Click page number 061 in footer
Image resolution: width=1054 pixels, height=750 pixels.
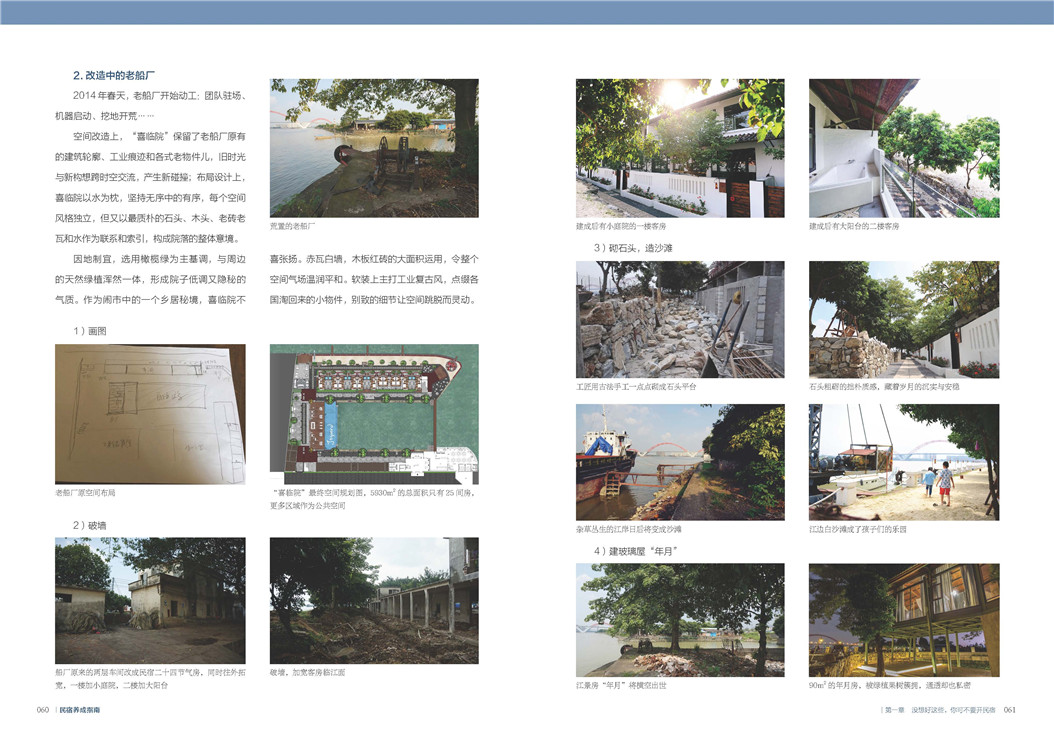1009,710
